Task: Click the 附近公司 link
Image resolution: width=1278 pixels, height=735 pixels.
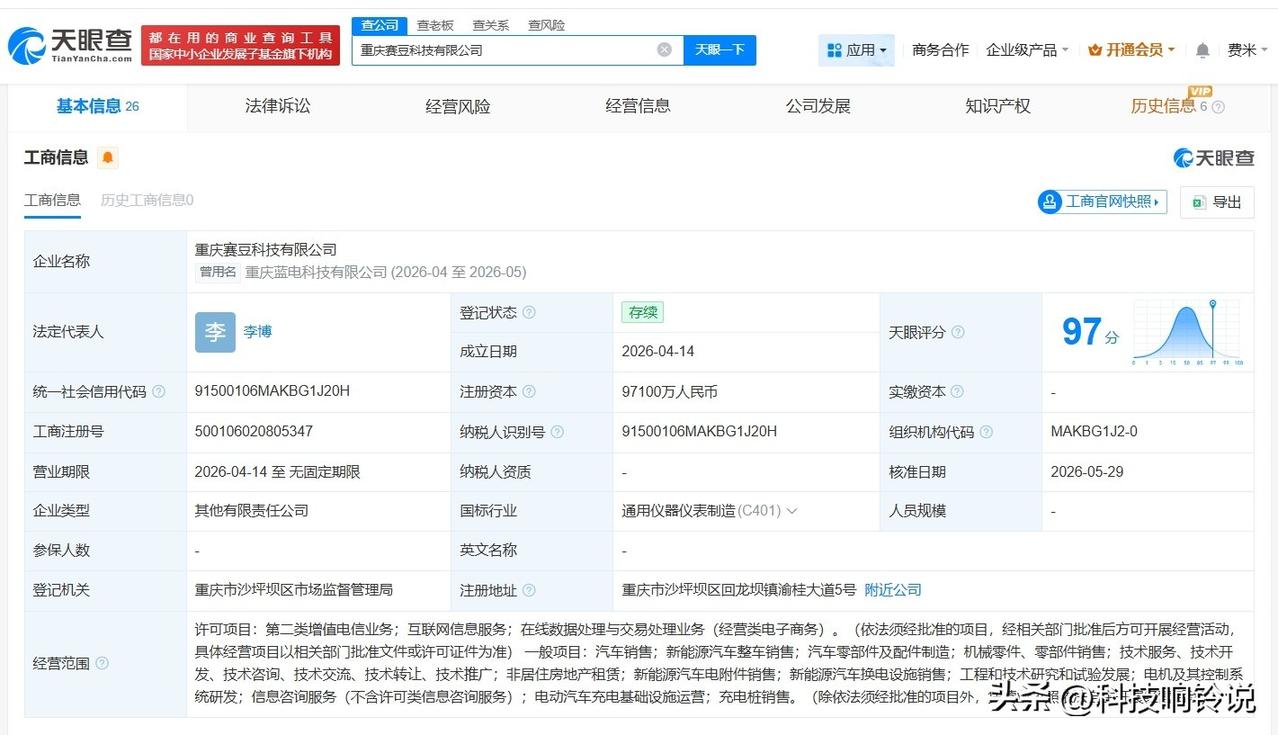Action: tap(893, 590)
